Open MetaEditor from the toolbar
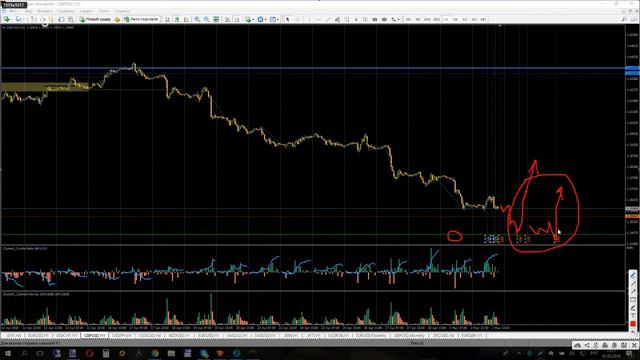This screenshot has width=640, height=360. 117,19
